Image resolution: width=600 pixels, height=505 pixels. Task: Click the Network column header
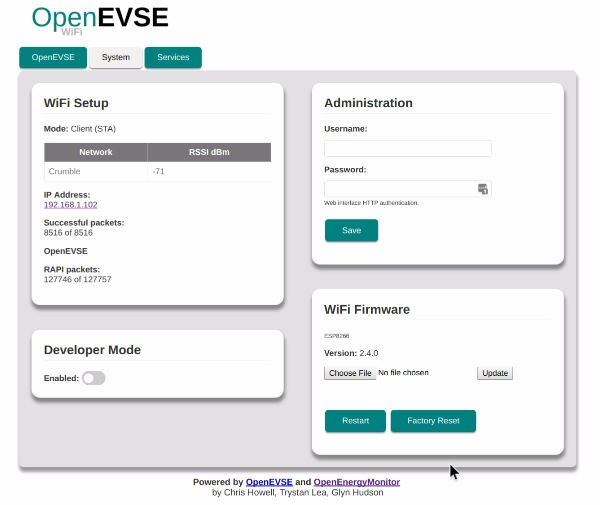coord(96,152)
